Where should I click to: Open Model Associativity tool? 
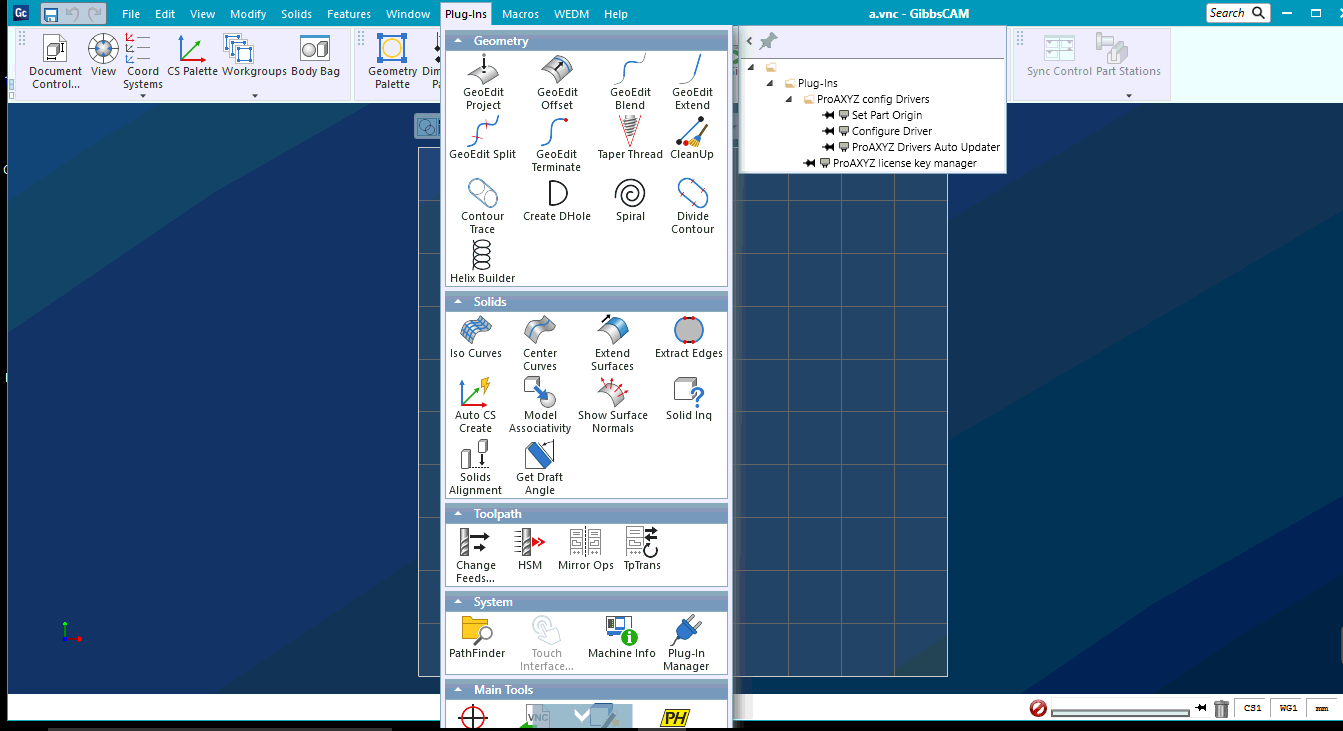540,405
